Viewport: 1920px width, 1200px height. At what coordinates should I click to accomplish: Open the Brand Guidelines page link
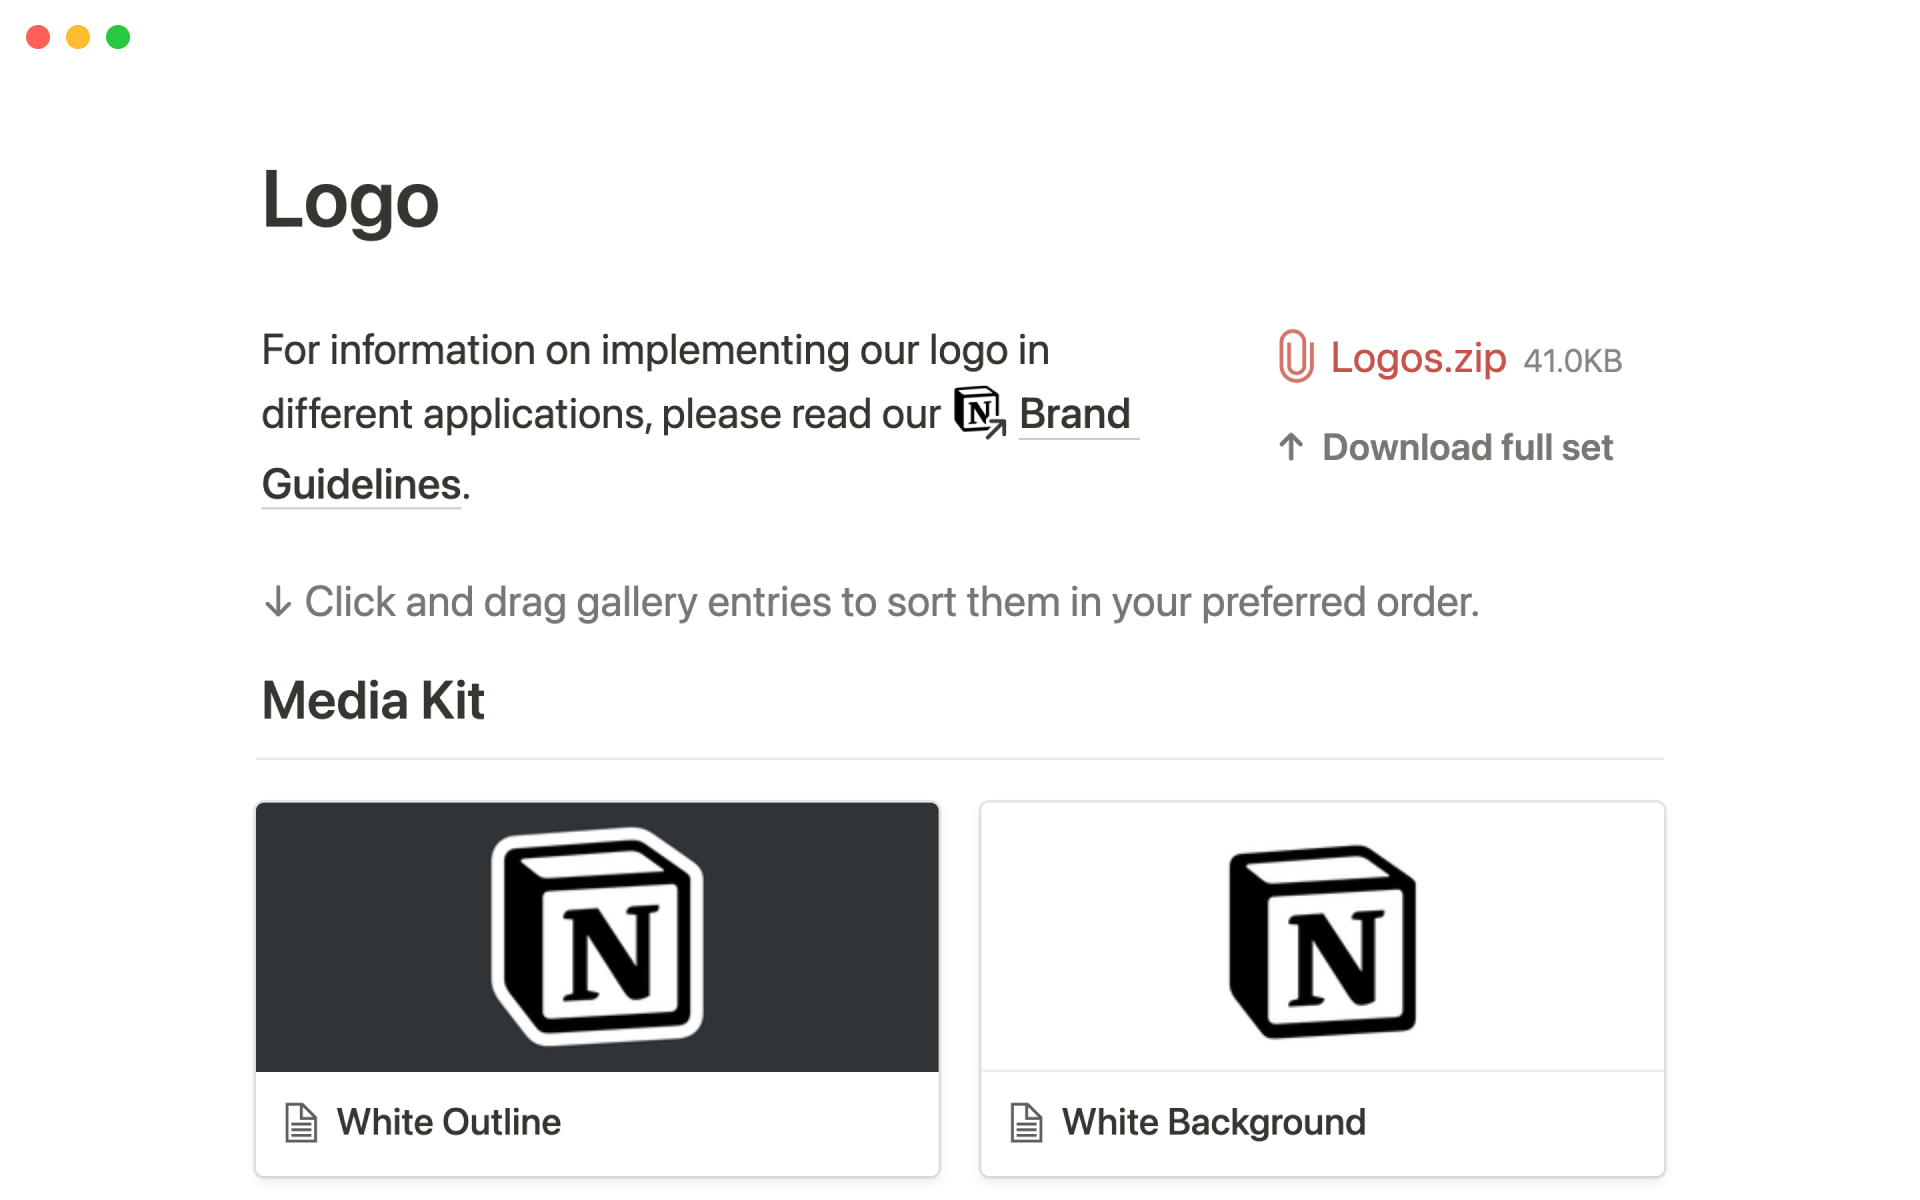[1074, 414]
